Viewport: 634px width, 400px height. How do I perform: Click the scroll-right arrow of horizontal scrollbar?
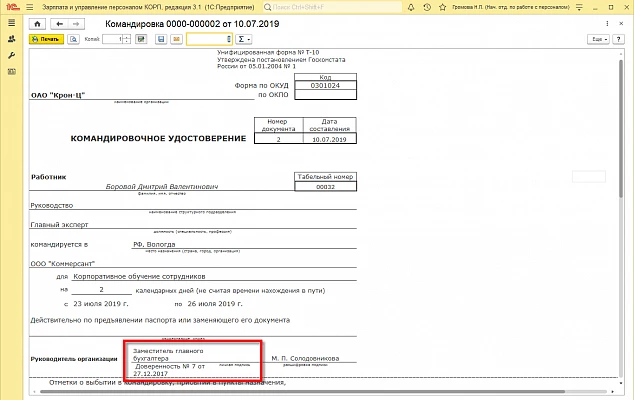click(613, 392)
